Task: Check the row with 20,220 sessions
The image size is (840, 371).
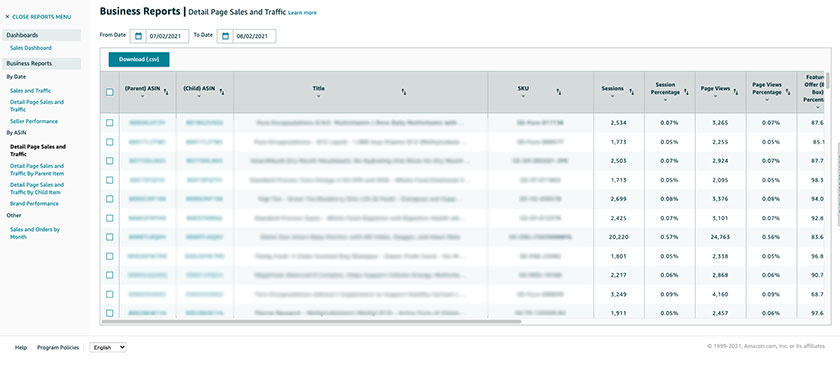Action: click(x=110, y=237)
